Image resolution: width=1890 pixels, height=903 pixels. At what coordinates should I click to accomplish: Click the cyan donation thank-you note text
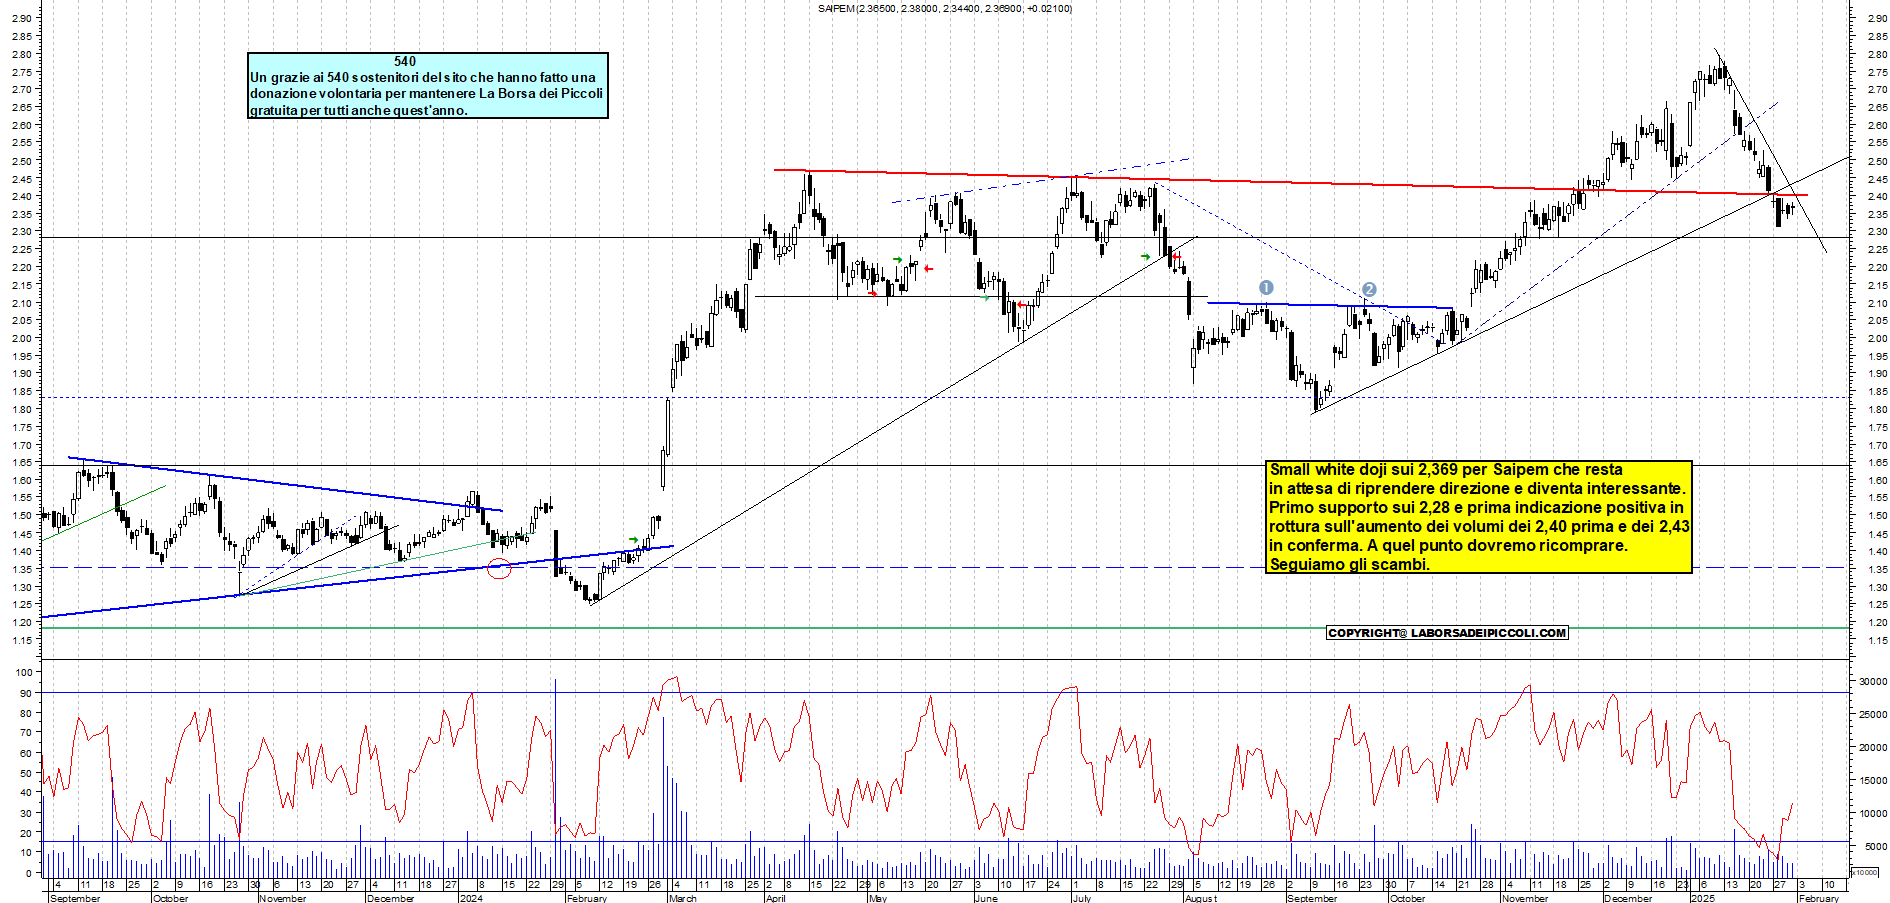coord(427,93)
